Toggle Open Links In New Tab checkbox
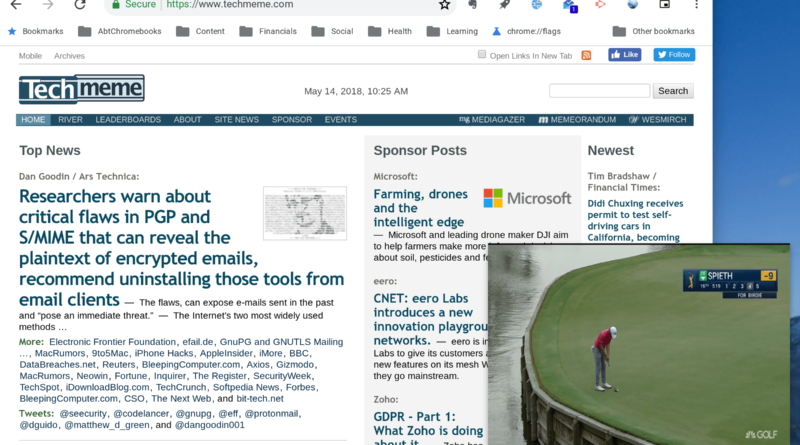Image resolution: width=800 pixels, height=445 pixels. [482, 54]
